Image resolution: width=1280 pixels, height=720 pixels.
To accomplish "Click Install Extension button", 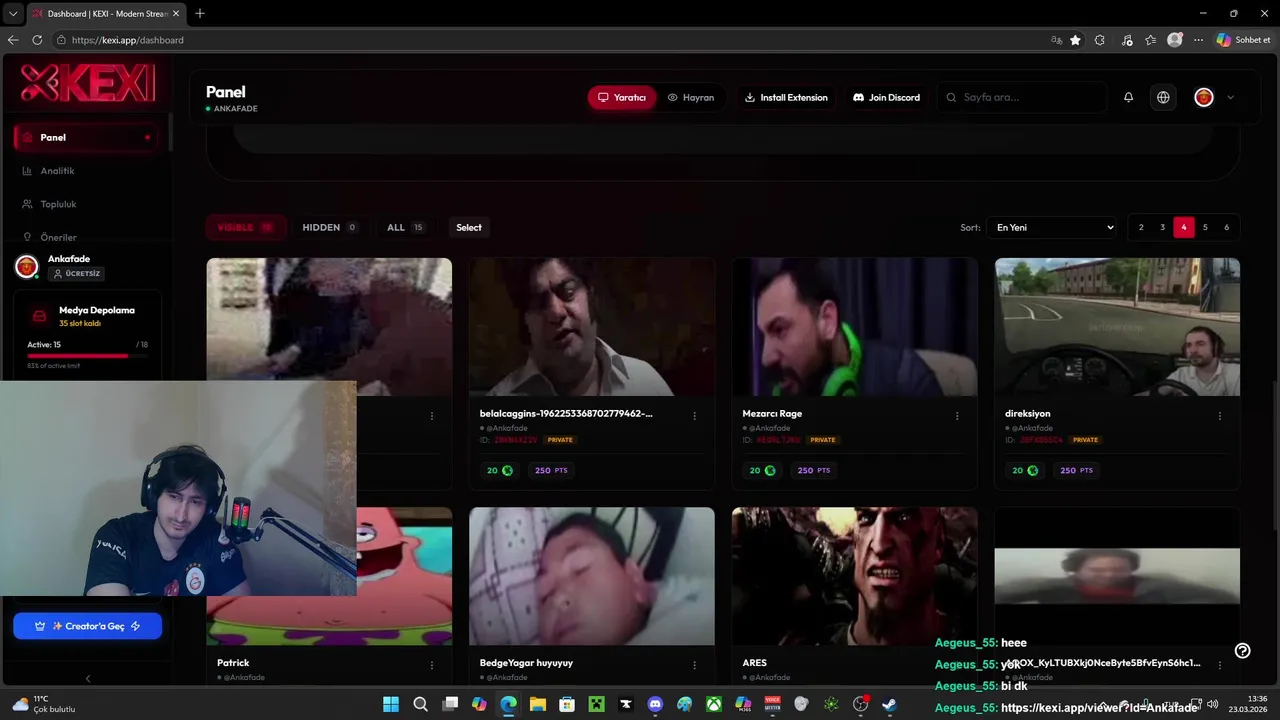I will (786, 97).
